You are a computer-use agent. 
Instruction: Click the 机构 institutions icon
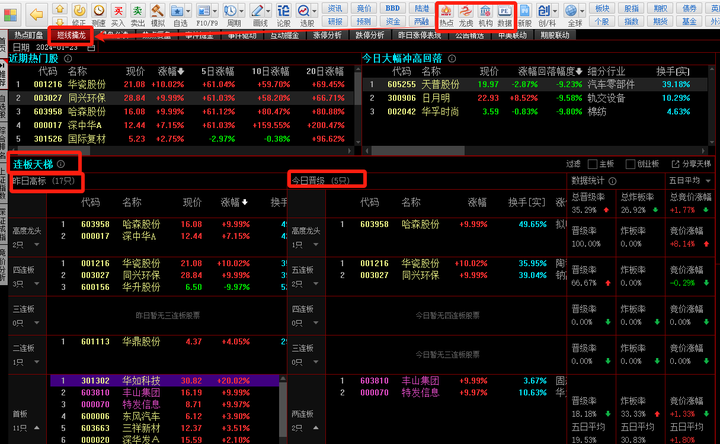coord(485,13)
